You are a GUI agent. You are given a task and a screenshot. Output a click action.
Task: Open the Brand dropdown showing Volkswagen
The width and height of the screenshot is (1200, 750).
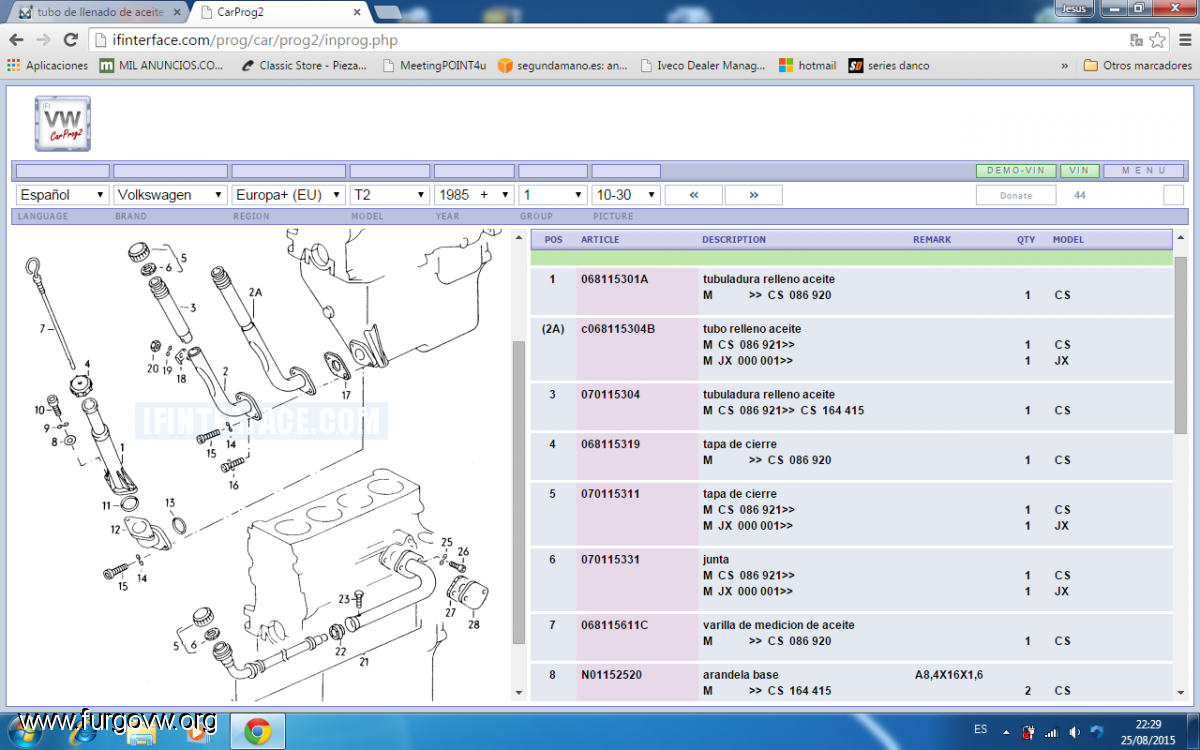pos(170,195)
